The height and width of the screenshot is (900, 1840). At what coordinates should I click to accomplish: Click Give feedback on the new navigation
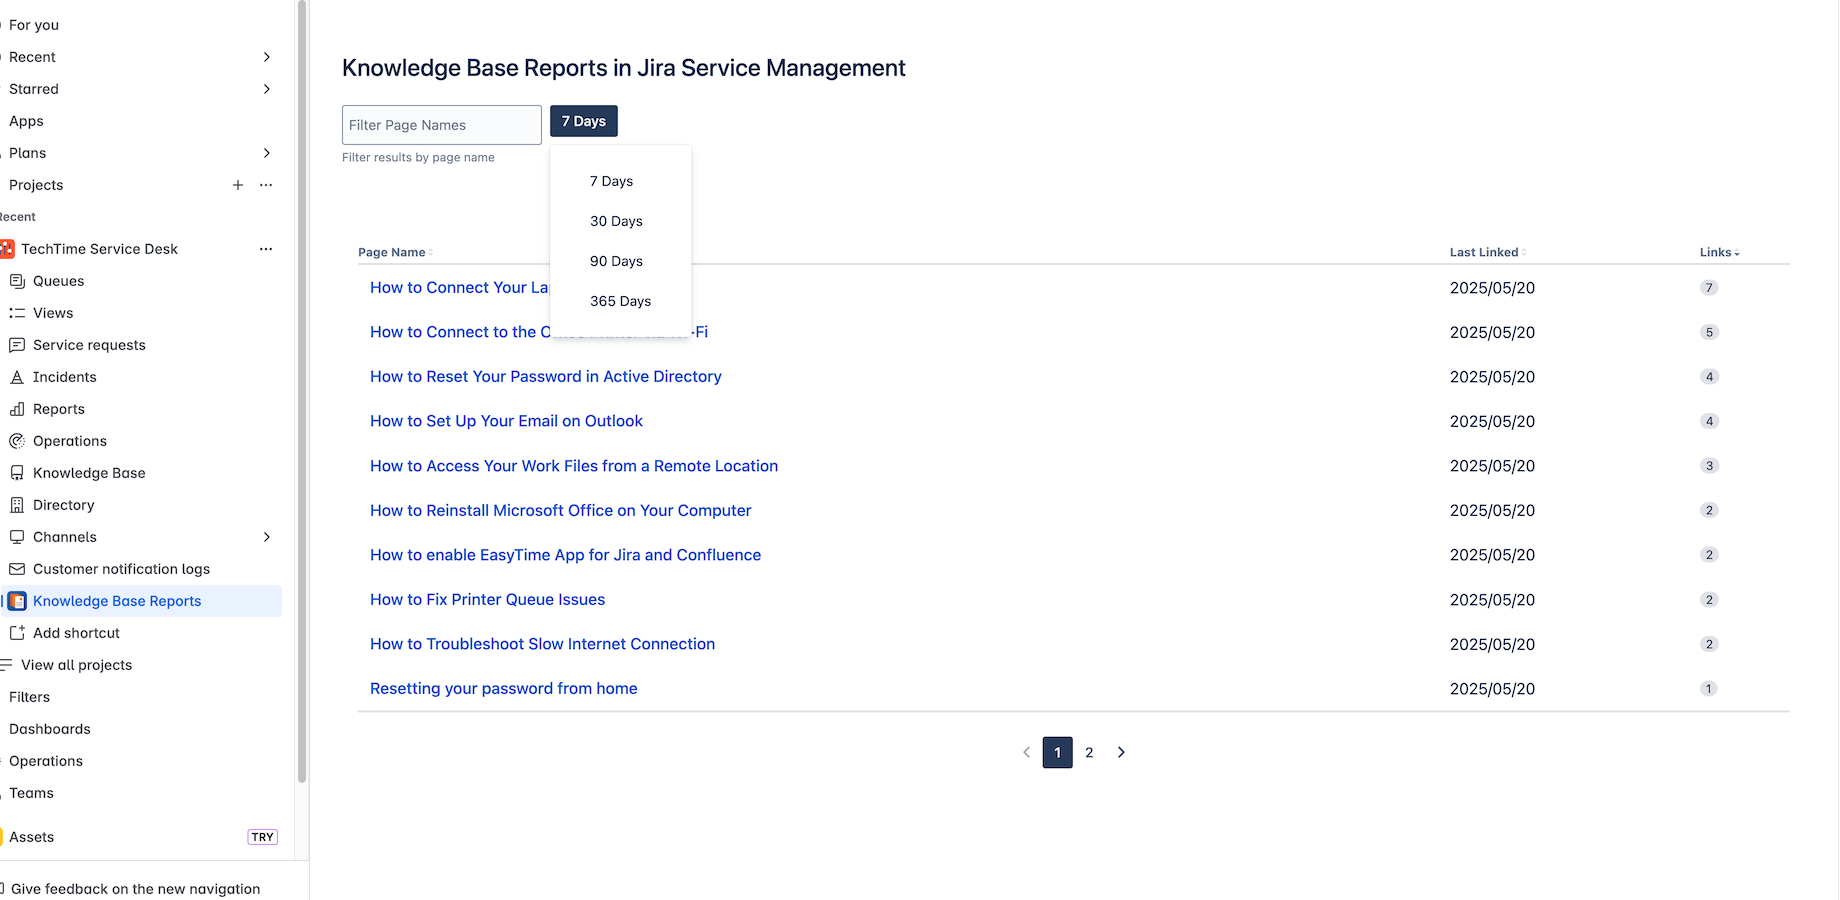point(135,889)
